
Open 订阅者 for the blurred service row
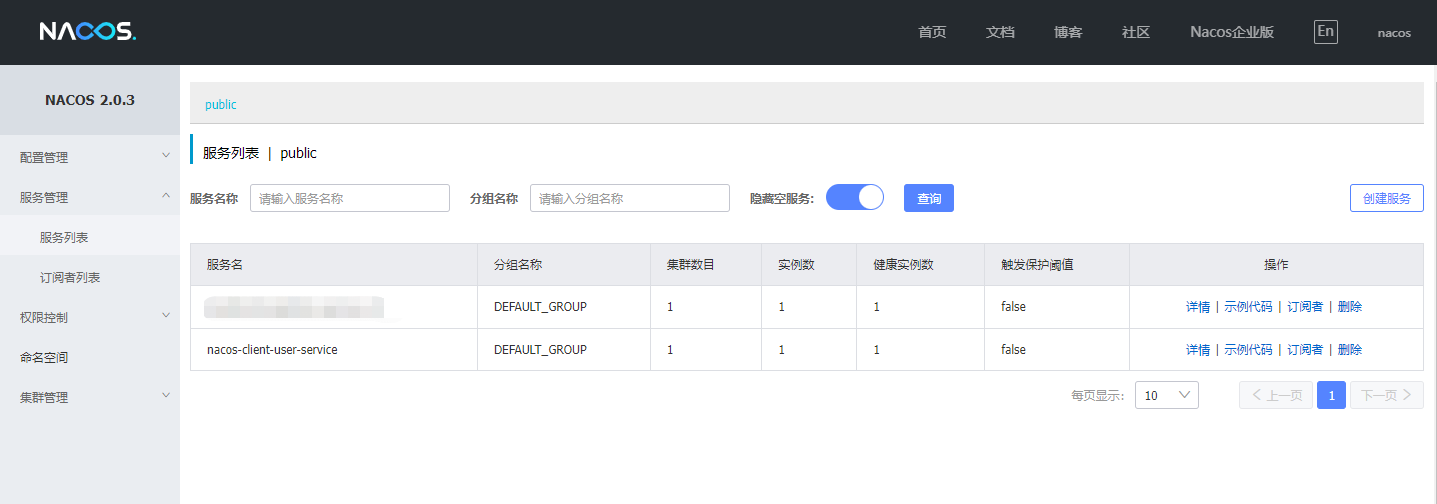(x=1305, y=307)
